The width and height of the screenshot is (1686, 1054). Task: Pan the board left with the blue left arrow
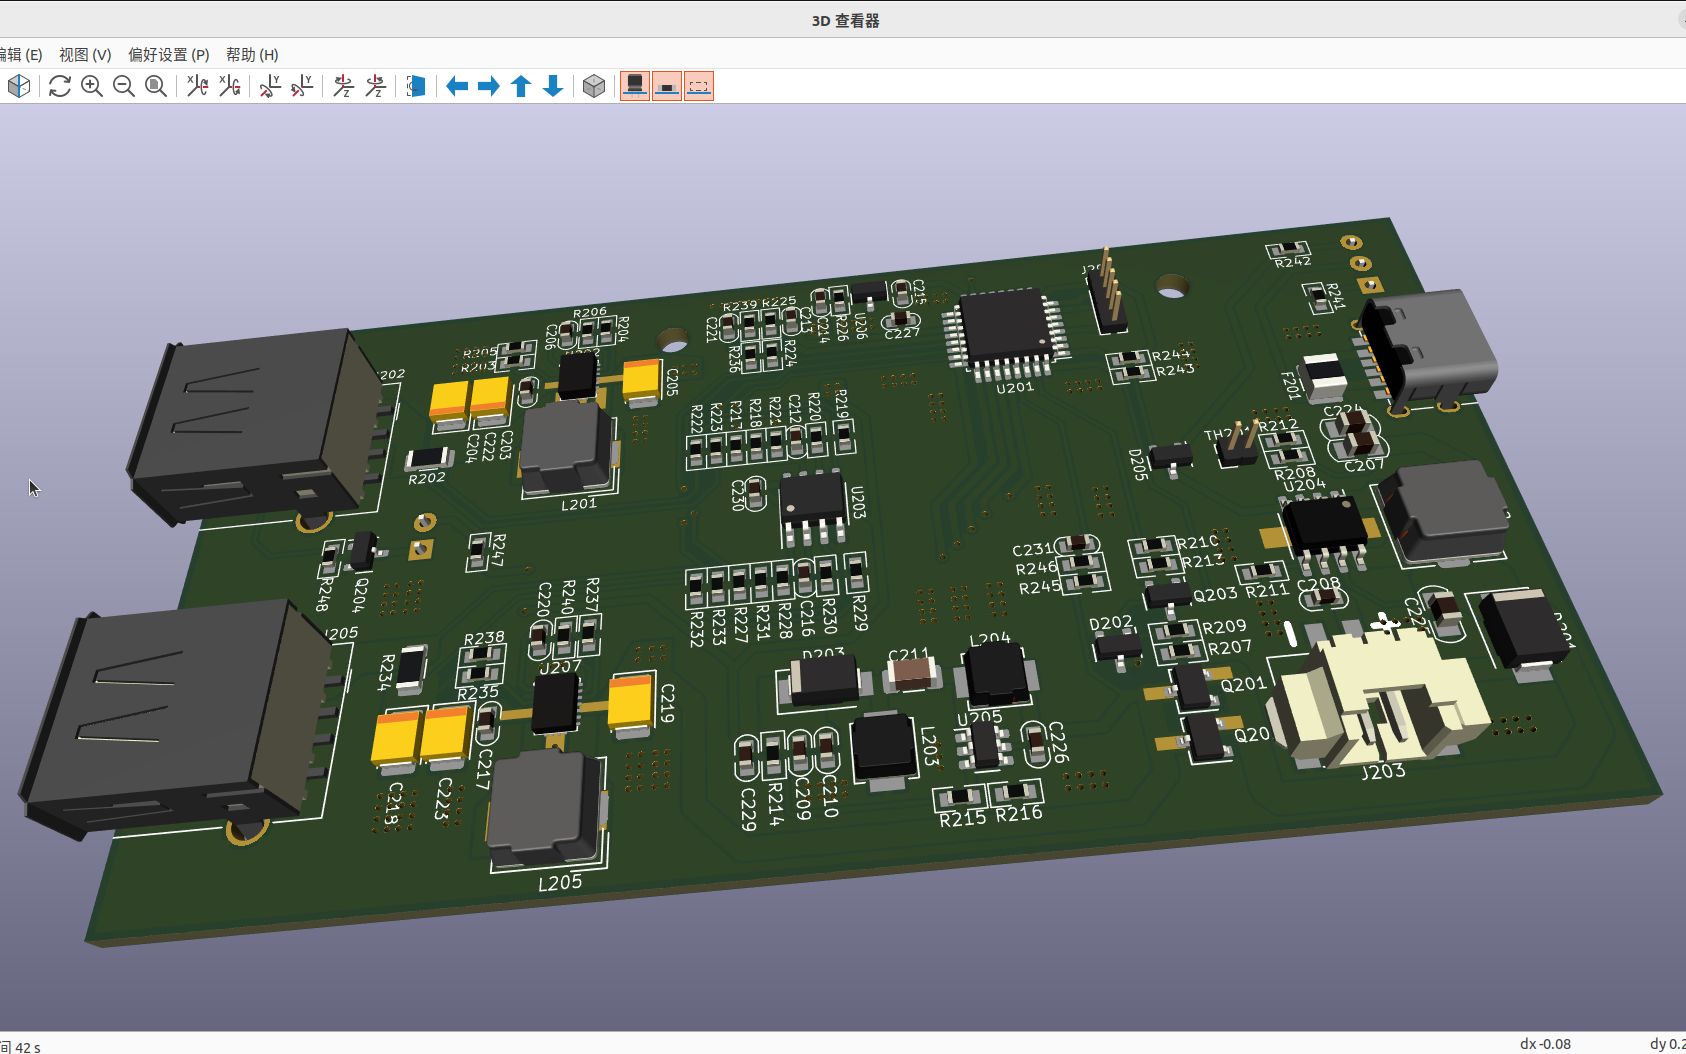[457, 86]
